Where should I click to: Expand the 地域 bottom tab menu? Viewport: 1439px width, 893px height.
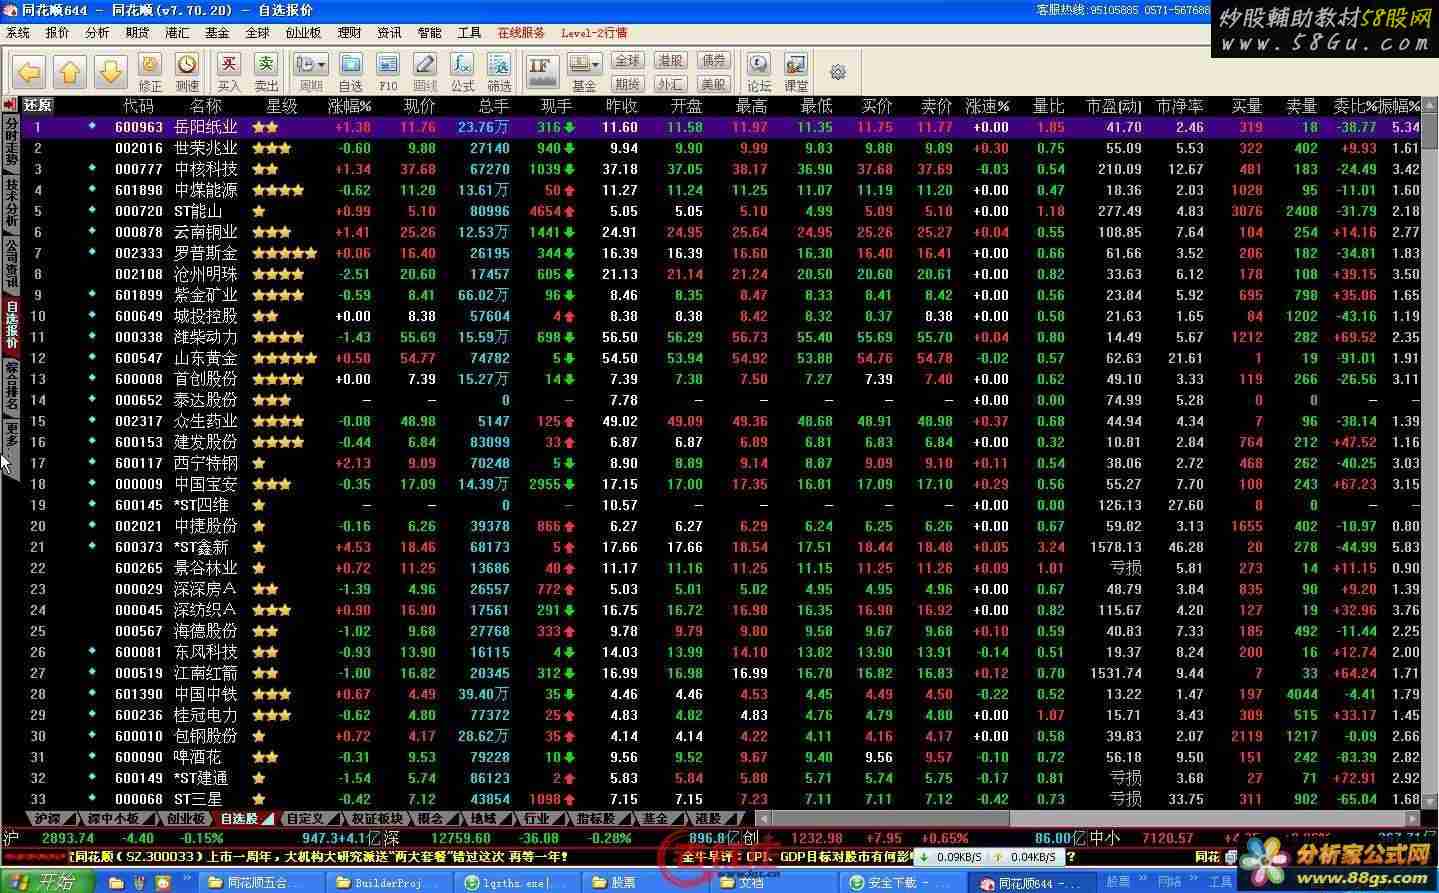point(506,818)
